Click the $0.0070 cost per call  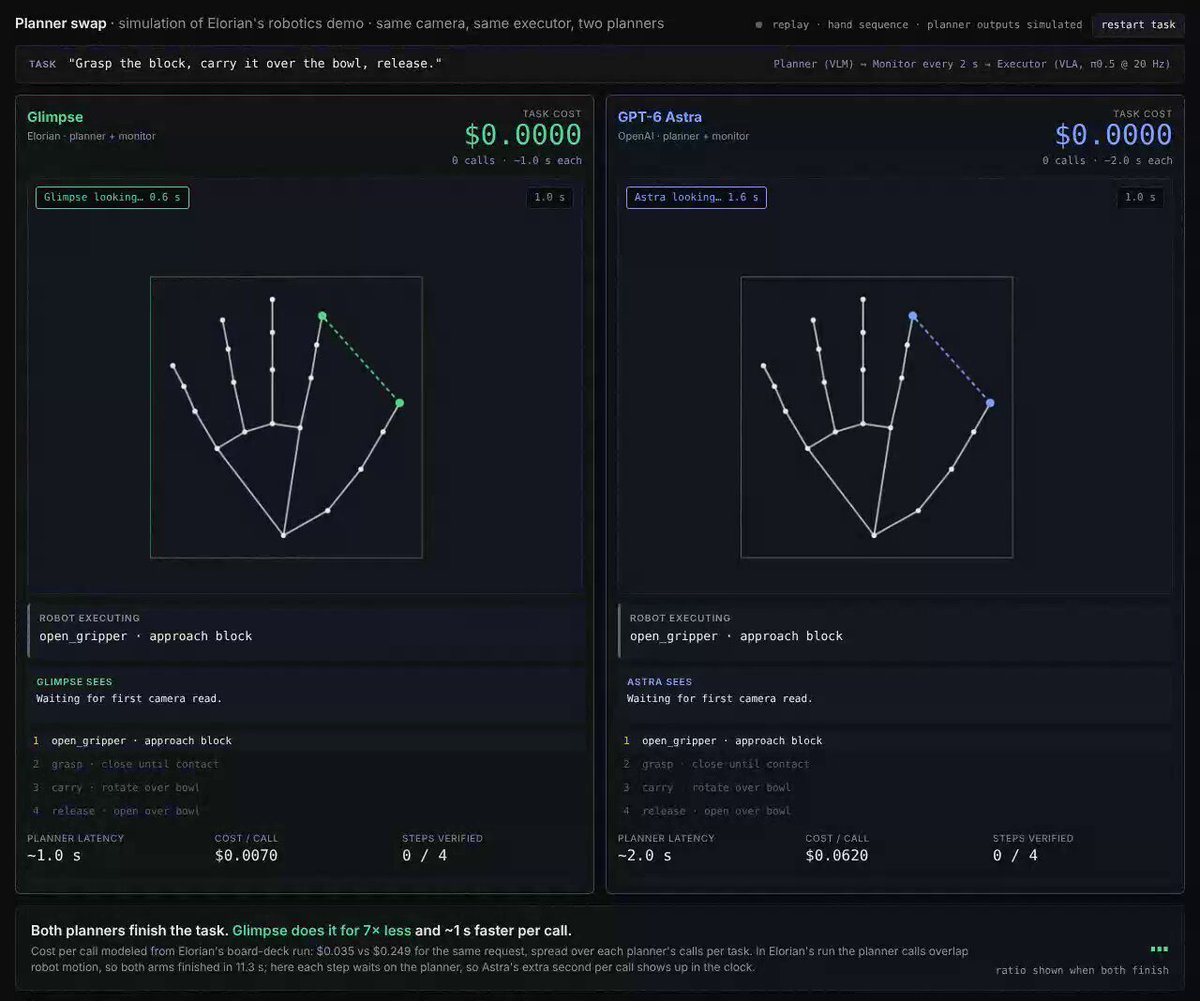click(x=246, y=855)
